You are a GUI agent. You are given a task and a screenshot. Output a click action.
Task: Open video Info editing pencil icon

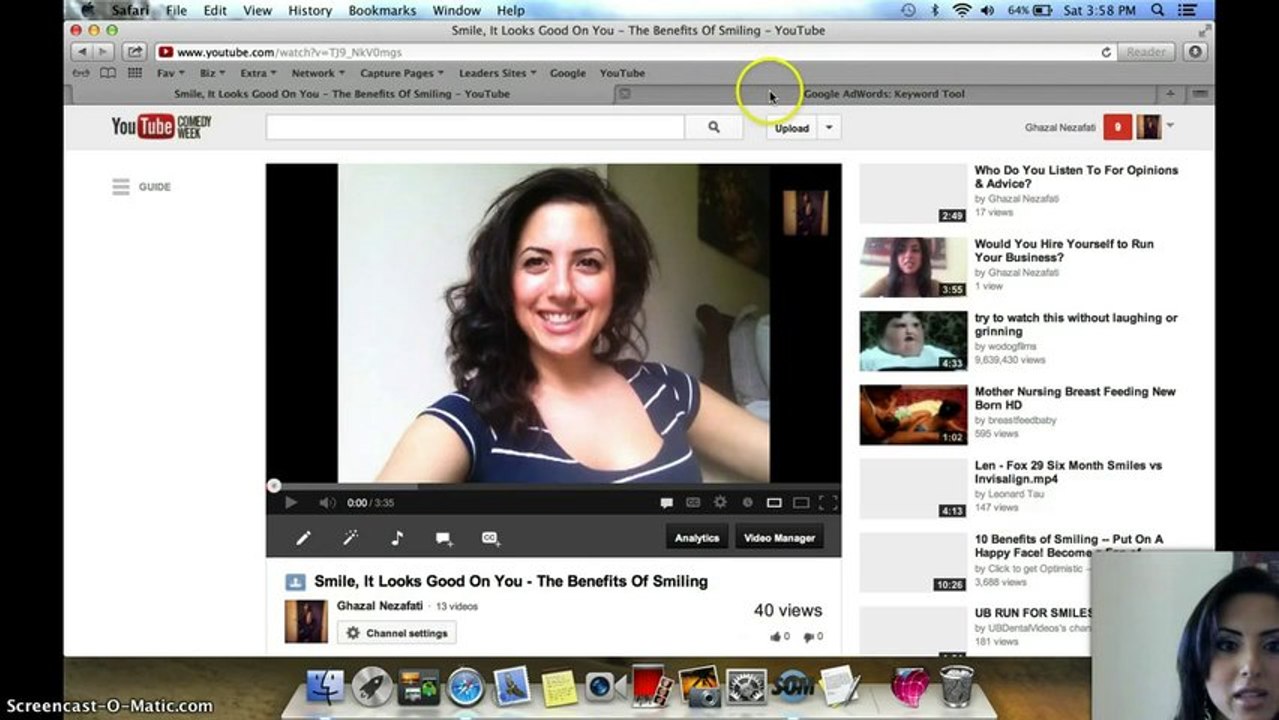[x=303, y=538]
